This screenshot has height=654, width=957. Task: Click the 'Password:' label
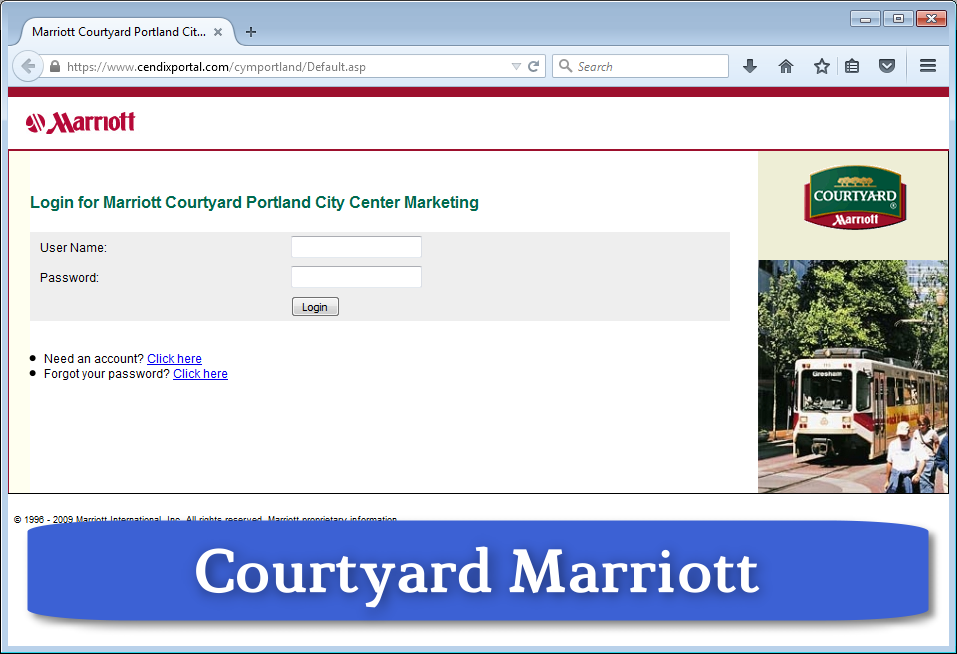pyautogui.click(x=69, y=278)
